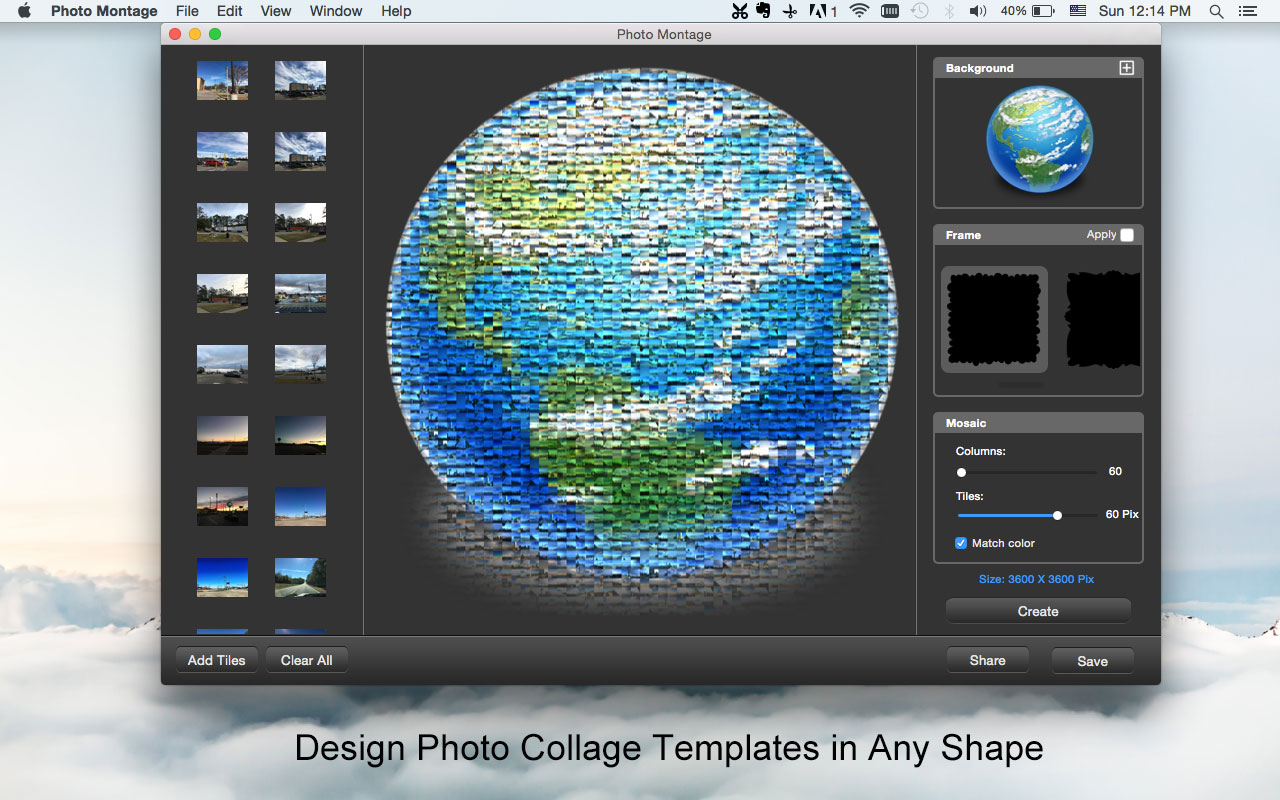
Task: Open Spotlight search magnifier icon
Action: coord(1216,11)
